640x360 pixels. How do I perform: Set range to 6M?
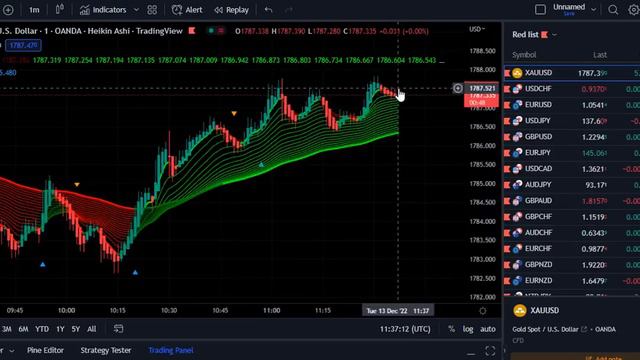point(23,329)
